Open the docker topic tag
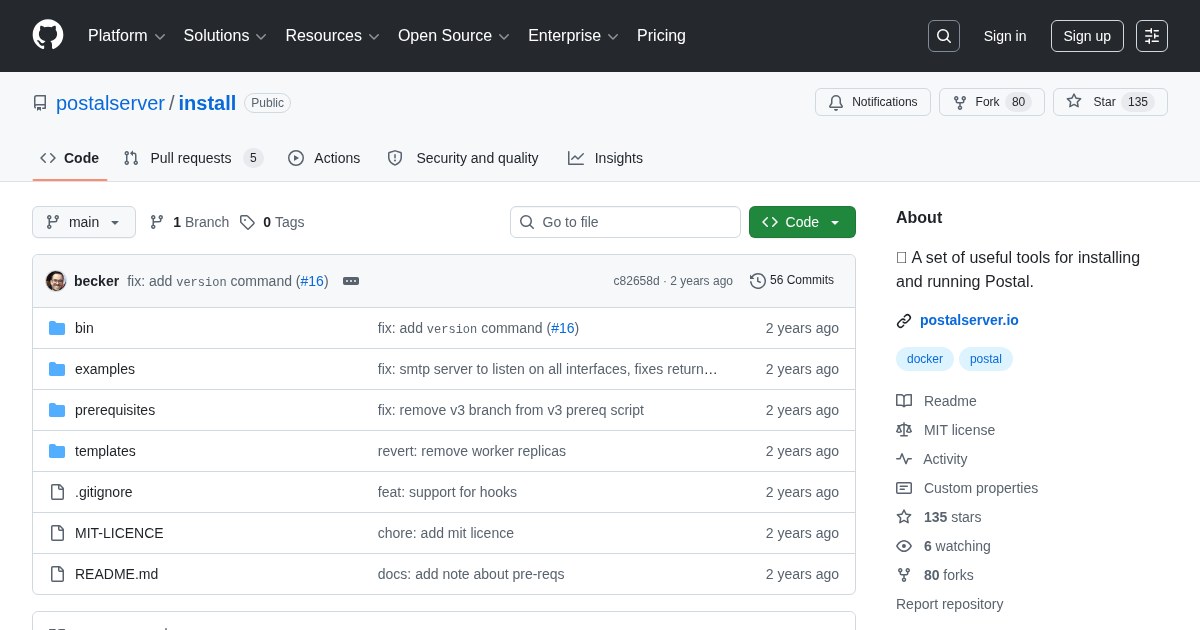The image size is (1200, 630). pyautogui.click(x=925, y=359)
